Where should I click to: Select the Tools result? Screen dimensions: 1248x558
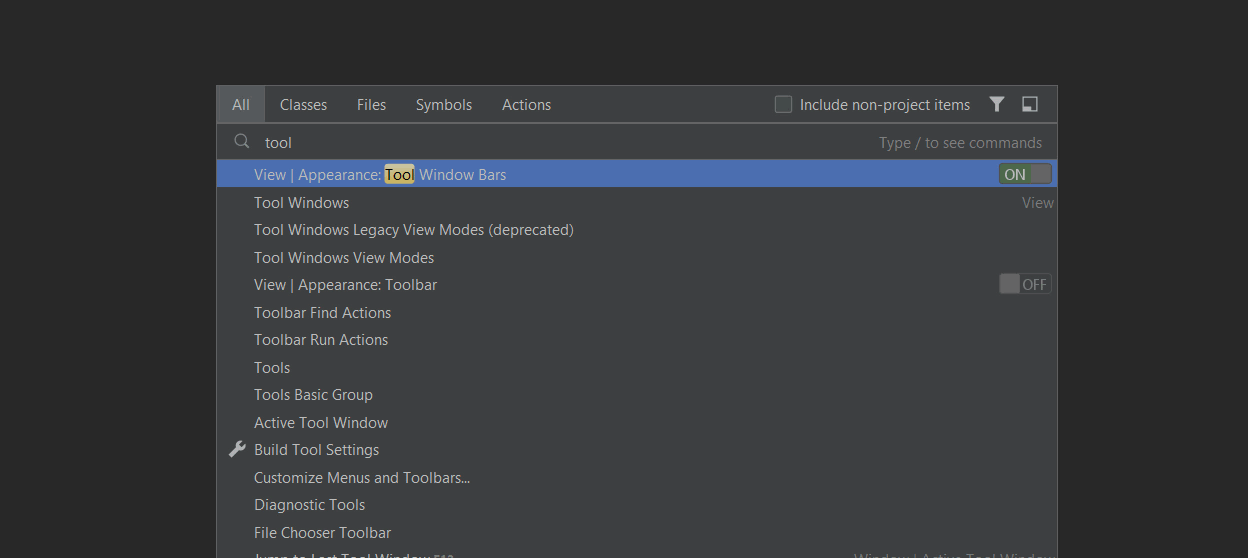(x=637, y=367)
